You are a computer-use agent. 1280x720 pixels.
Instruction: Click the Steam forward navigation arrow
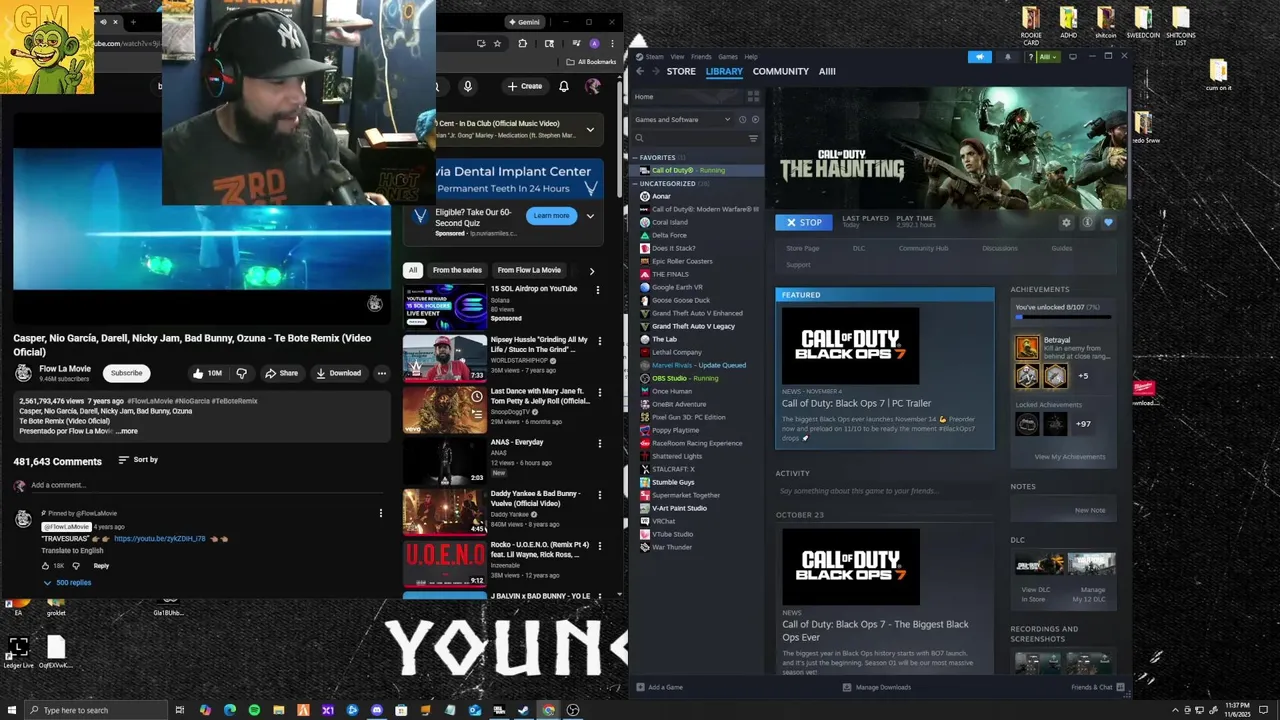(x=655, y=71)
